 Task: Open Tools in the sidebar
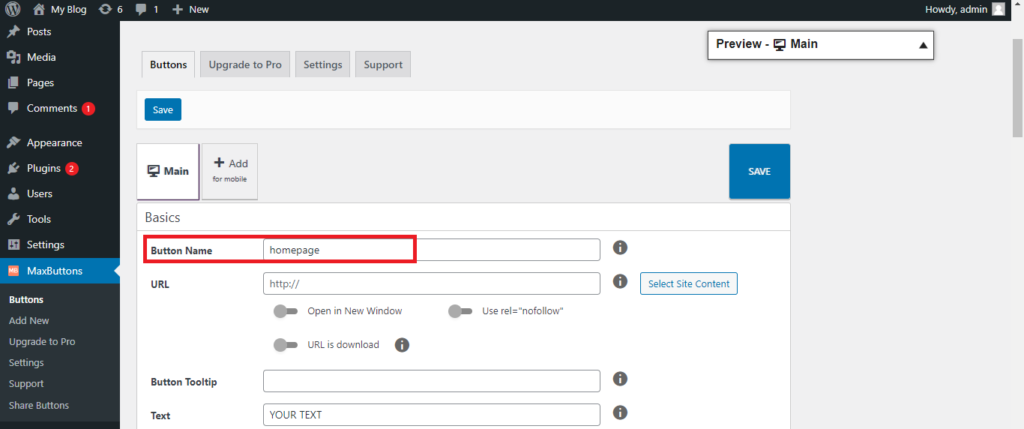point(39,219)
